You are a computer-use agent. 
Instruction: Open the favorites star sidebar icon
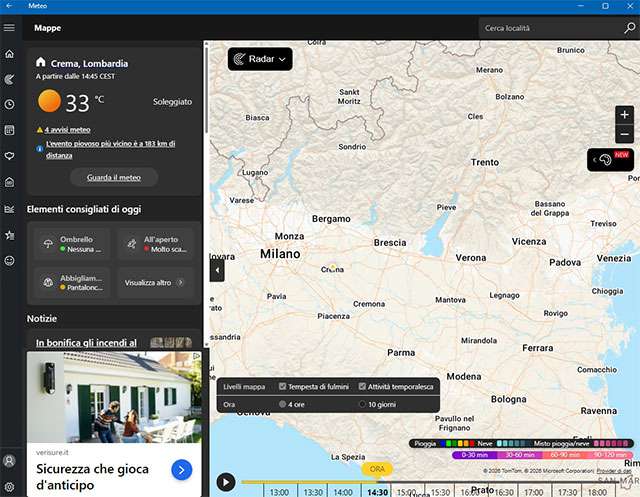pos(9,235)
